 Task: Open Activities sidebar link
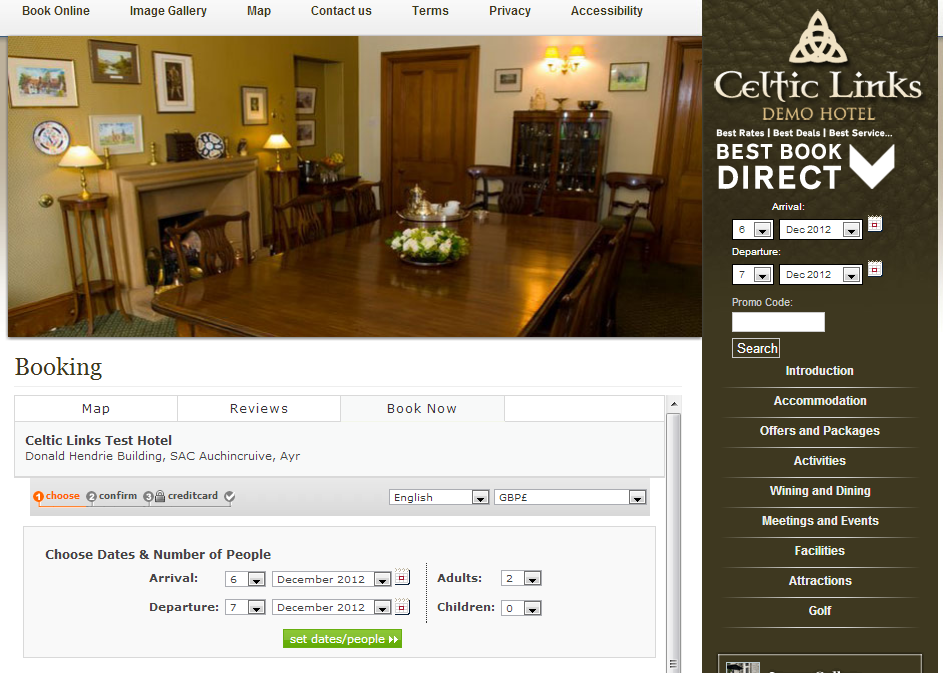coord(820,461)
